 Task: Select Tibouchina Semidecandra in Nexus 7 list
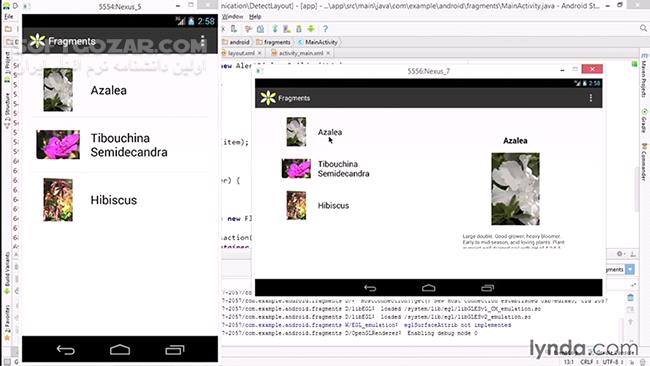click(x=343, y=169)
